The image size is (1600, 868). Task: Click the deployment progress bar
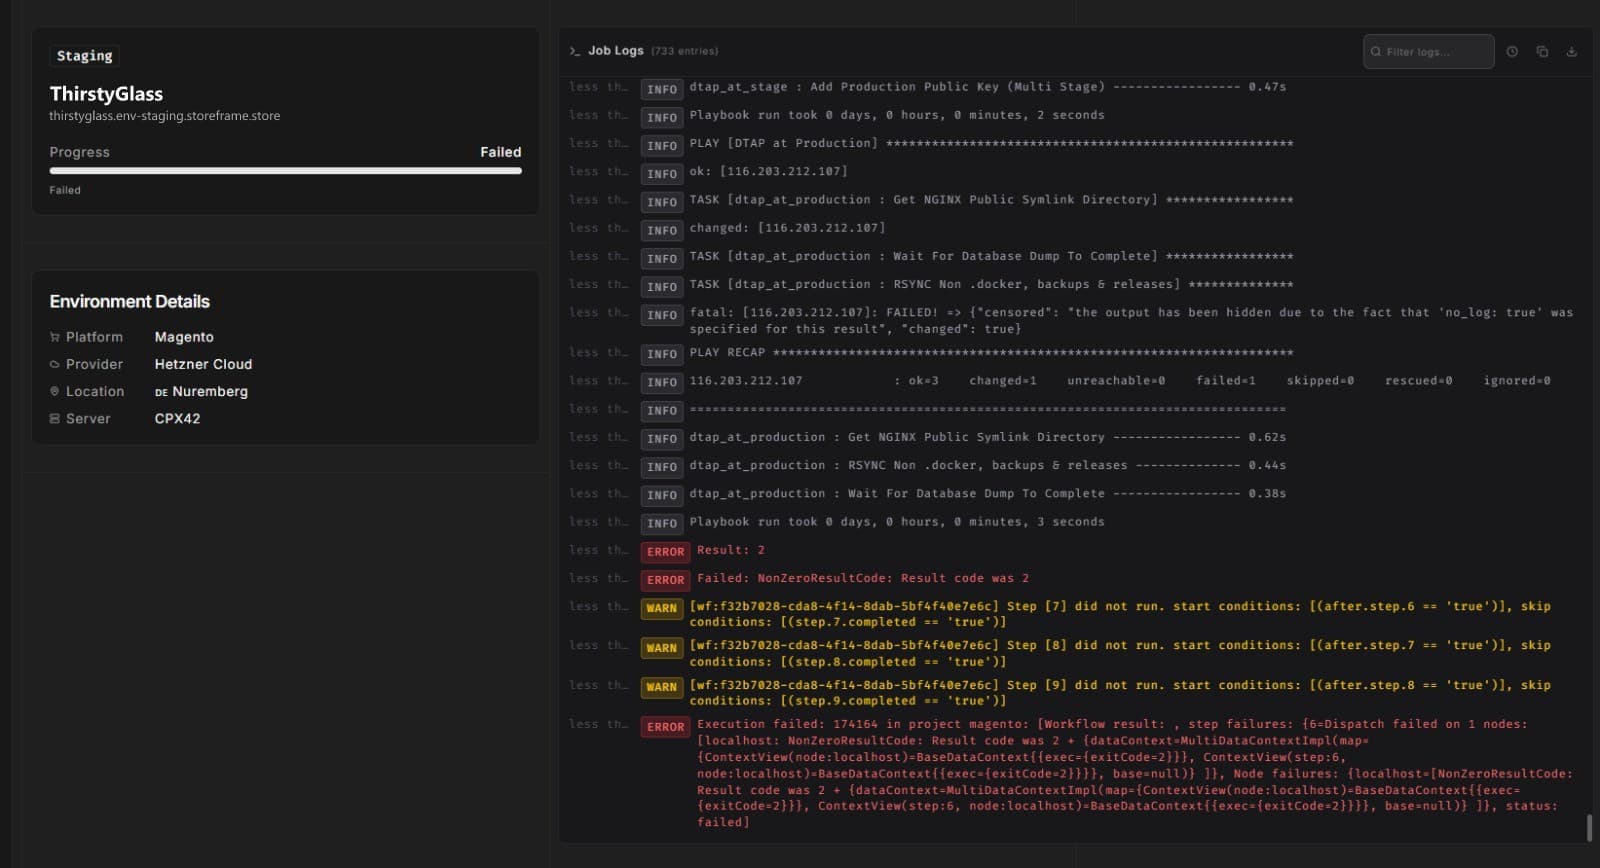coord(285,171)
